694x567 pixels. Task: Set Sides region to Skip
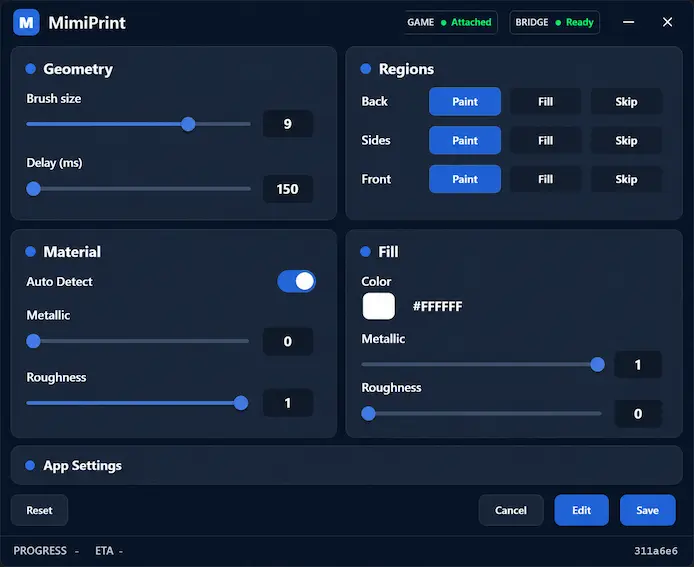626,140
